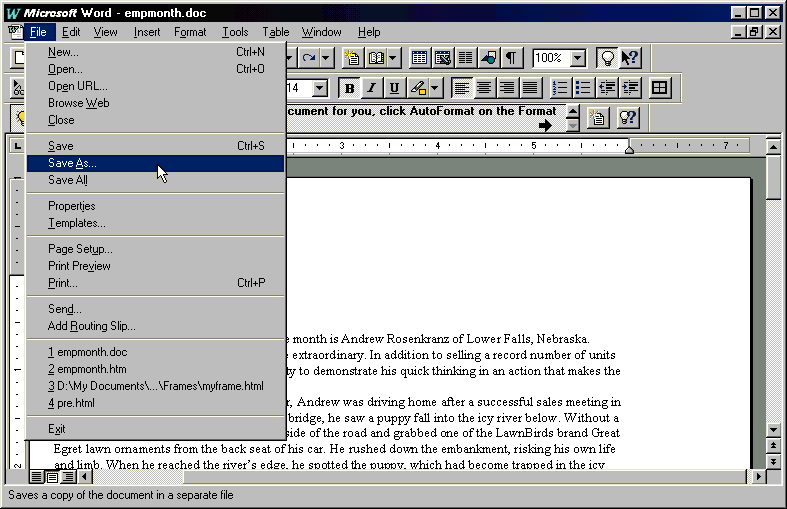Click Exit in the File menu
This screenshot has height=509, width=787.
57,429
